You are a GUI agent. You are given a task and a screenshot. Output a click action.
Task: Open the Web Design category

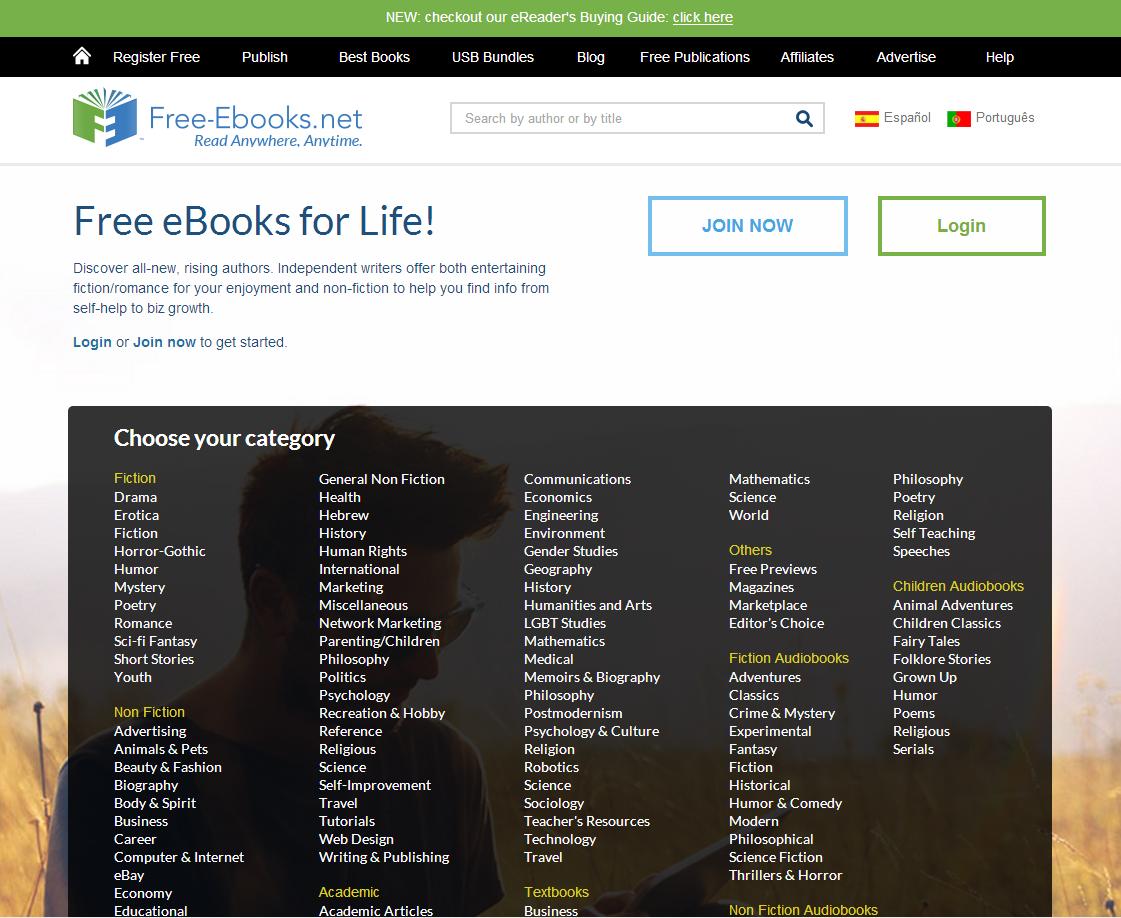(x=356, y=839)
